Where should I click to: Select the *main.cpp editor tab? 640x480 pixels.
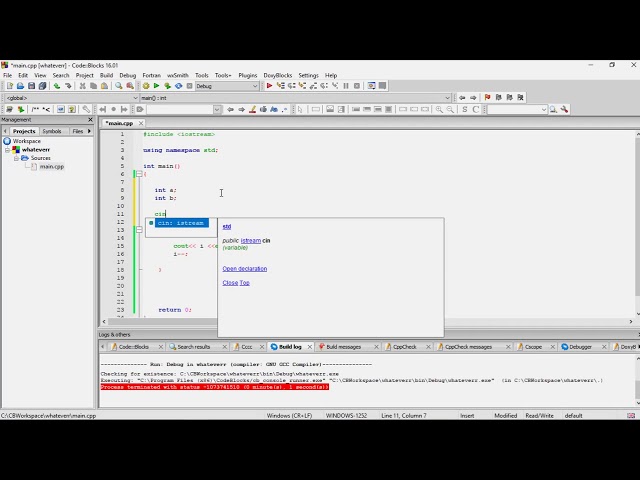tap(120, 123)
